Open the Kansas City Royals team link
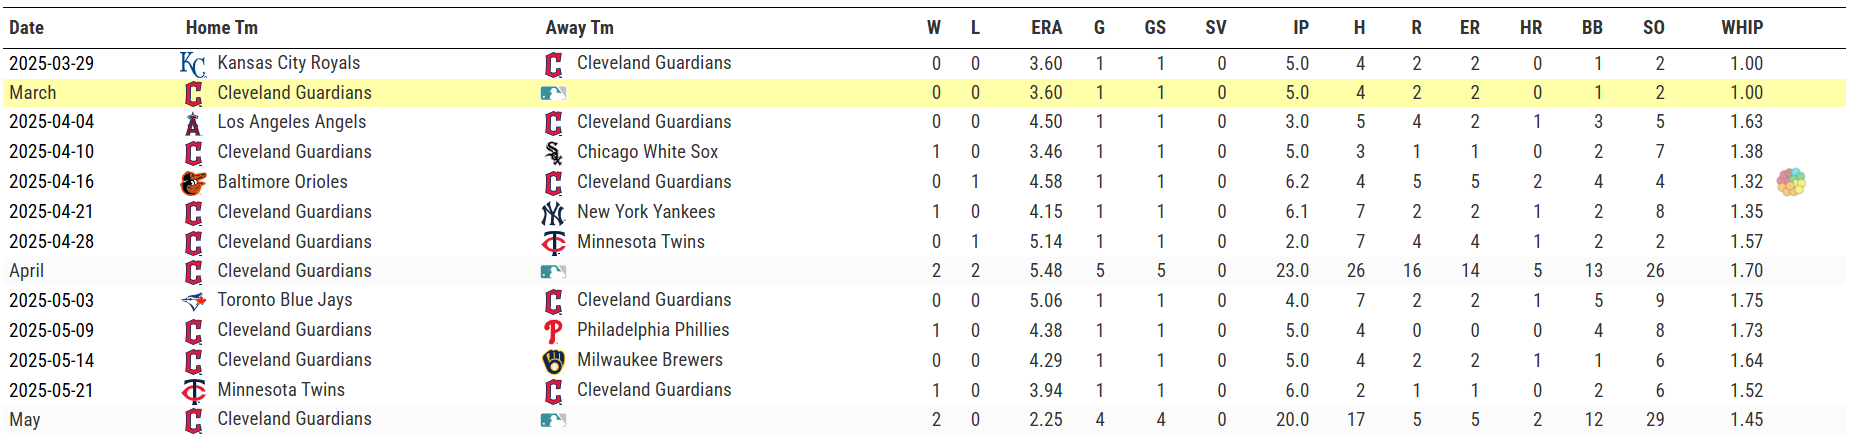 (289, 63)
